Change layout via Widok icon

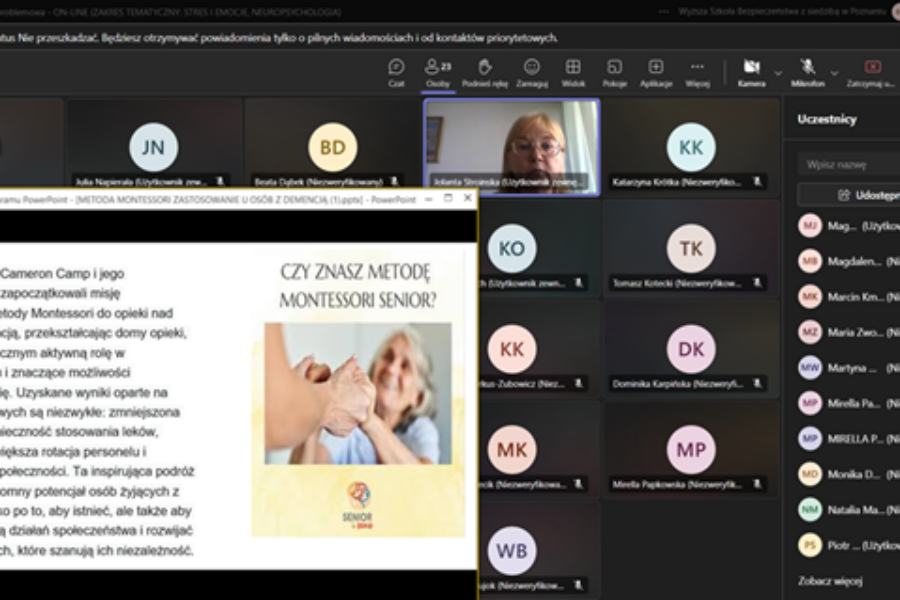pyautogui.click(x=573, y=73)
